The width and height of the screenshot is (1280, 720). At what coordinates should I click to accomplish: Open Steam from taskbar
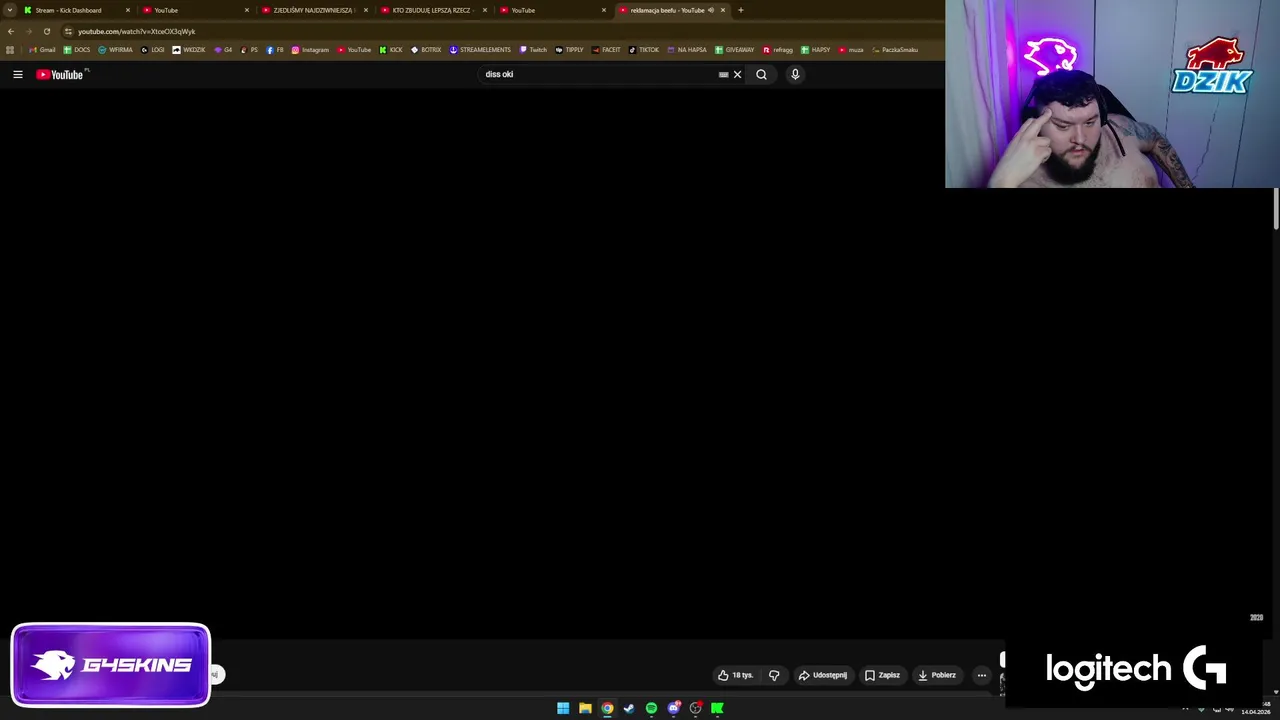(x=629, y=708)
